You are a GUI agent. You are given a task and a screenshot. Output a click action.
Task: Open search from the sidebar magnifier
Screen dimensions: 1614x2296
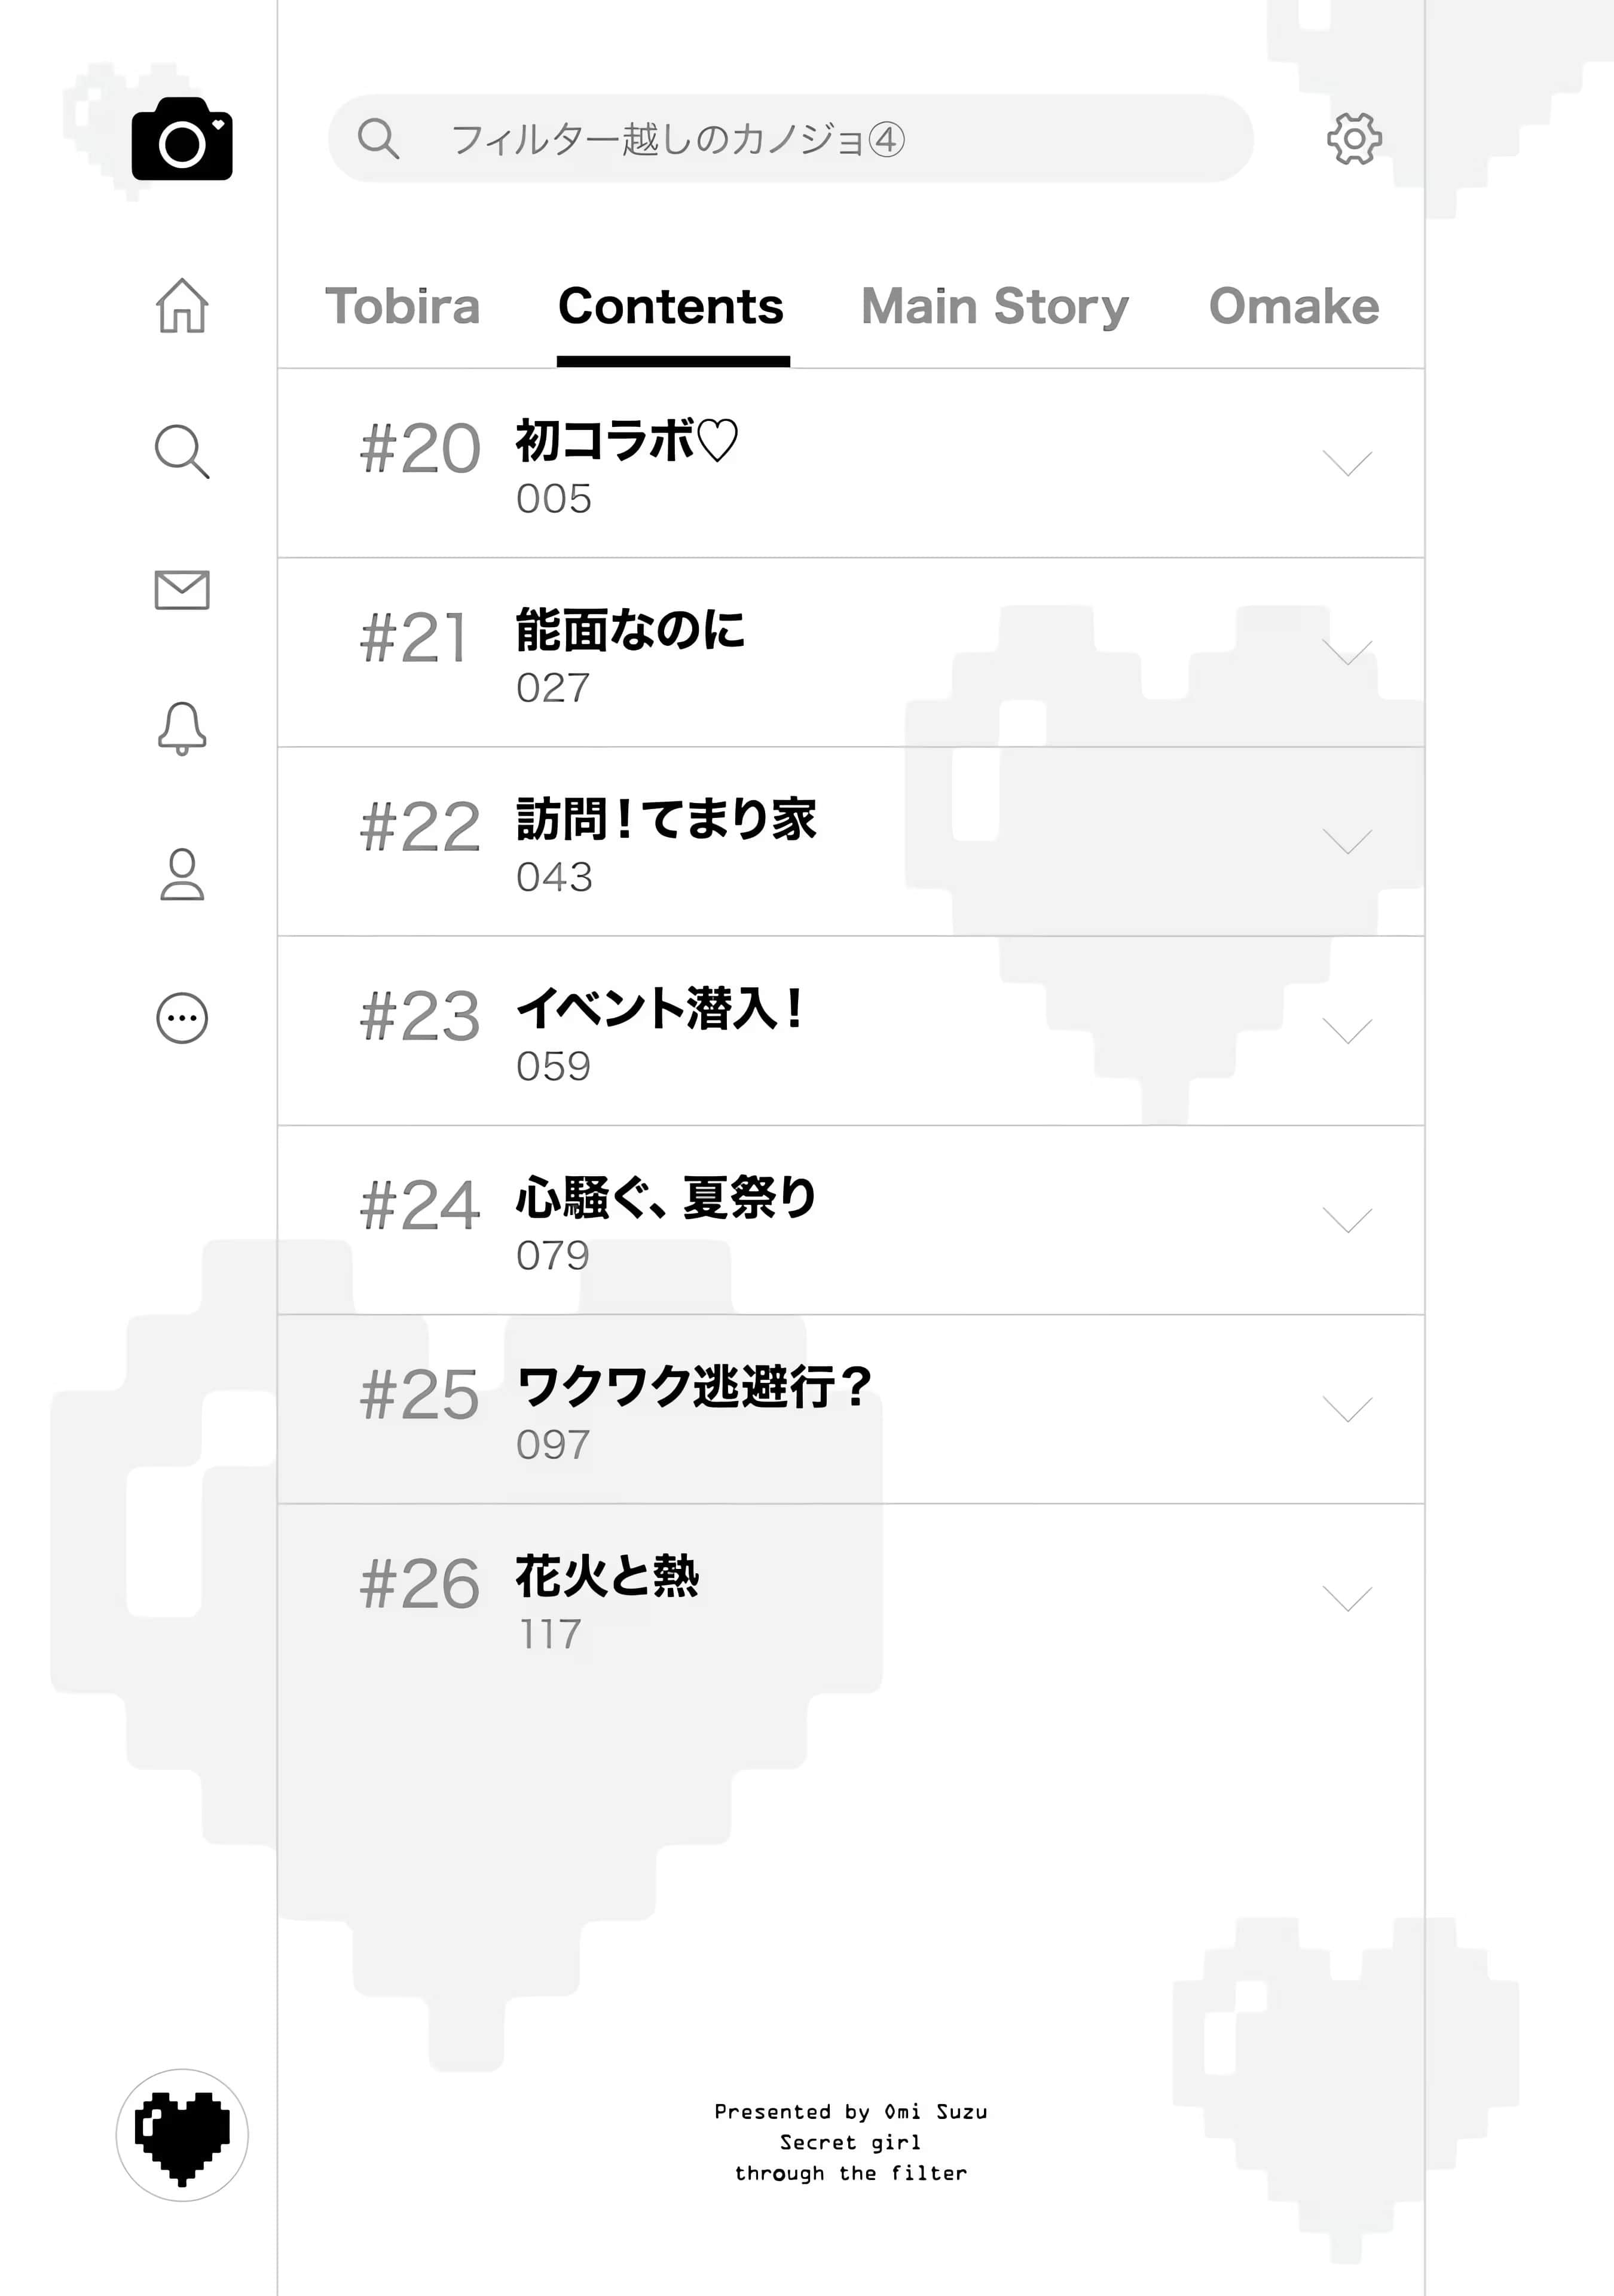coord(182,451)
